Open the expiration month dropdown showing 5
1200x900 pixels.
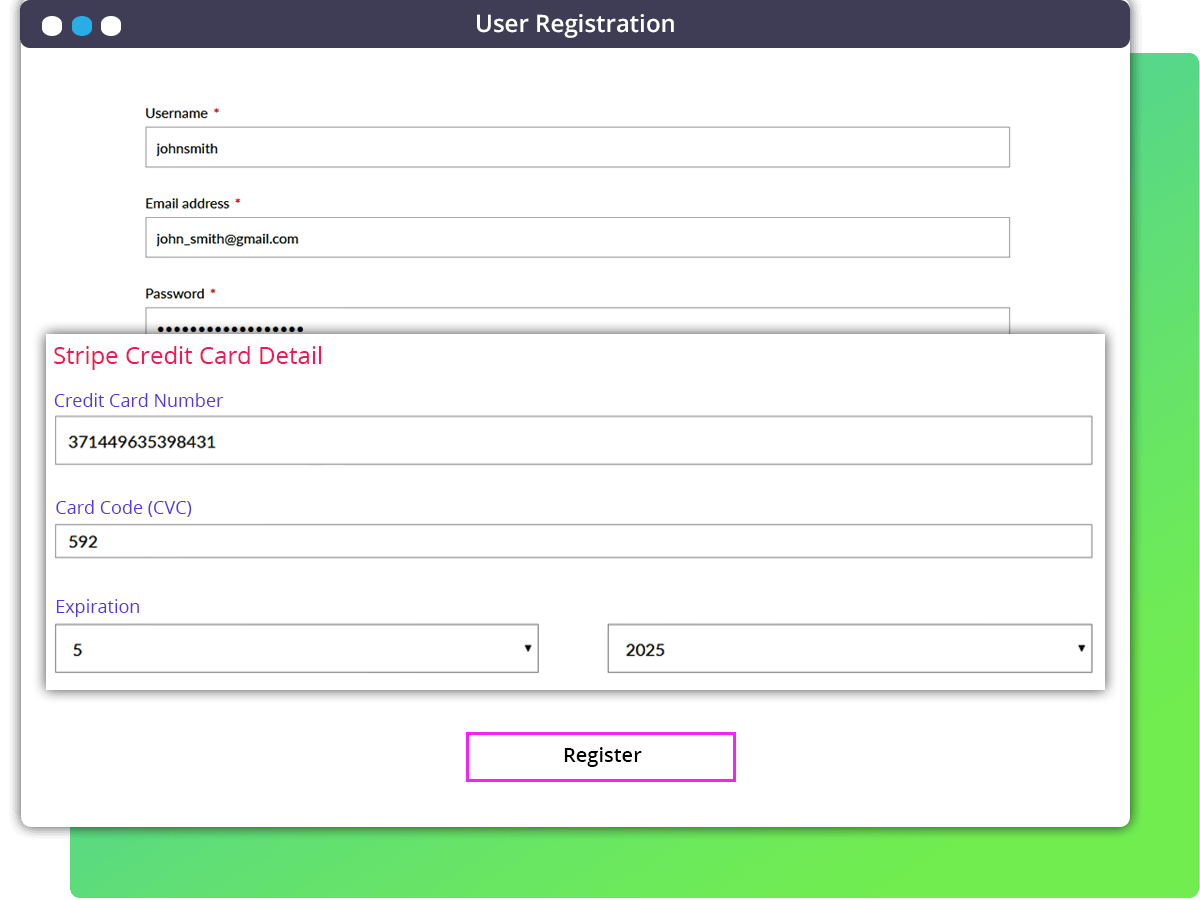coord(297,649)
